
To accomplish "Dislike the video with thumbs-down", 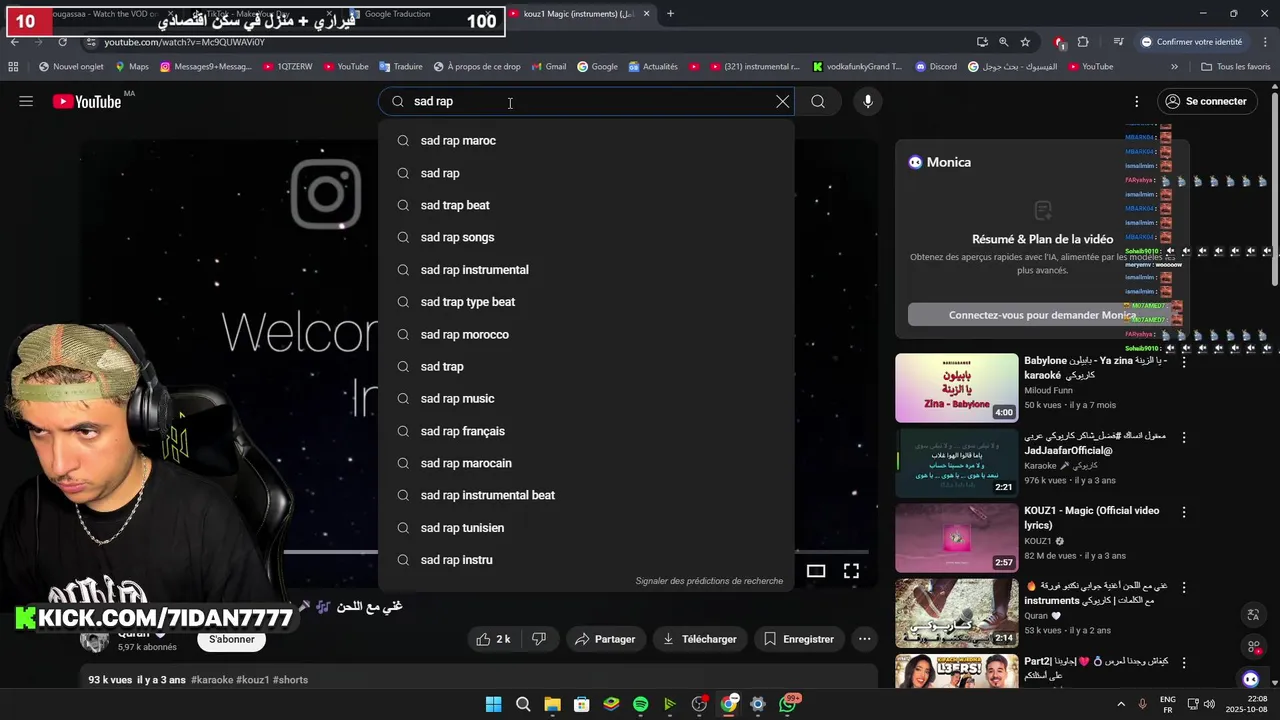I will coord(539,639).
